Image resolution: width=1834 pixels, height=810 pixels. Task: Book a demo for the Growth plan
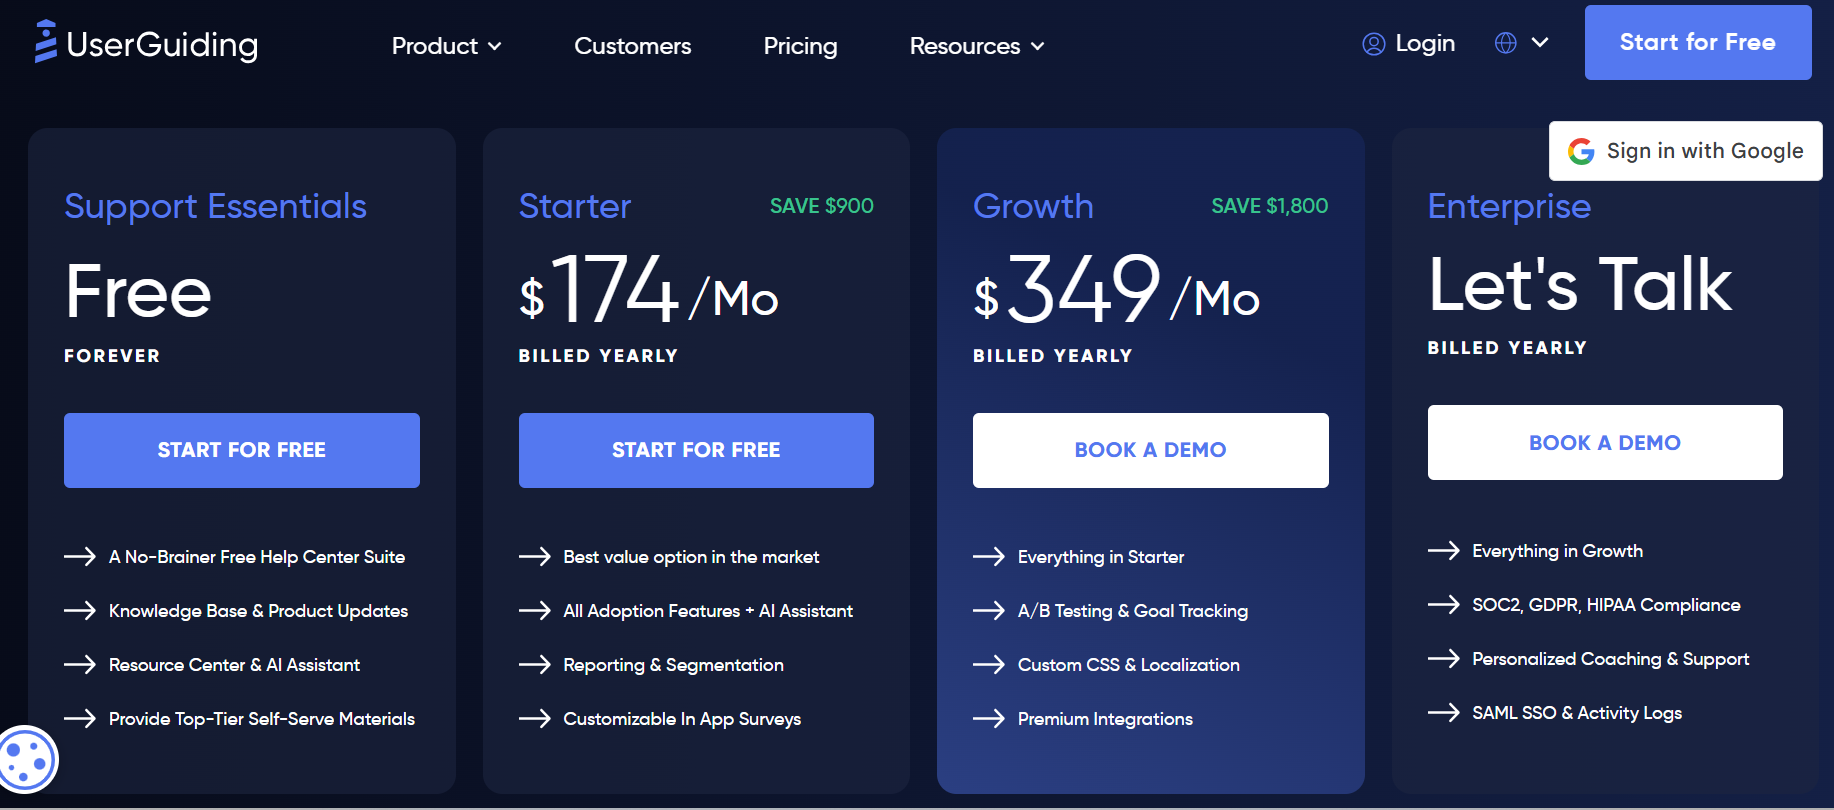pyautogui.click(x=1151, y=450)
